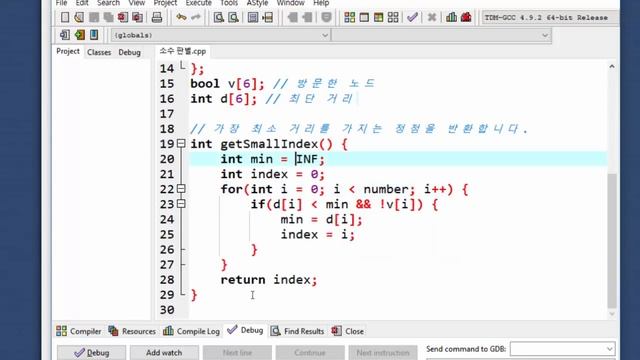The height and width of the screenshot is (360, 640).
Task: Collapse the for loop fold at line 22
Action: coord(181,189)
